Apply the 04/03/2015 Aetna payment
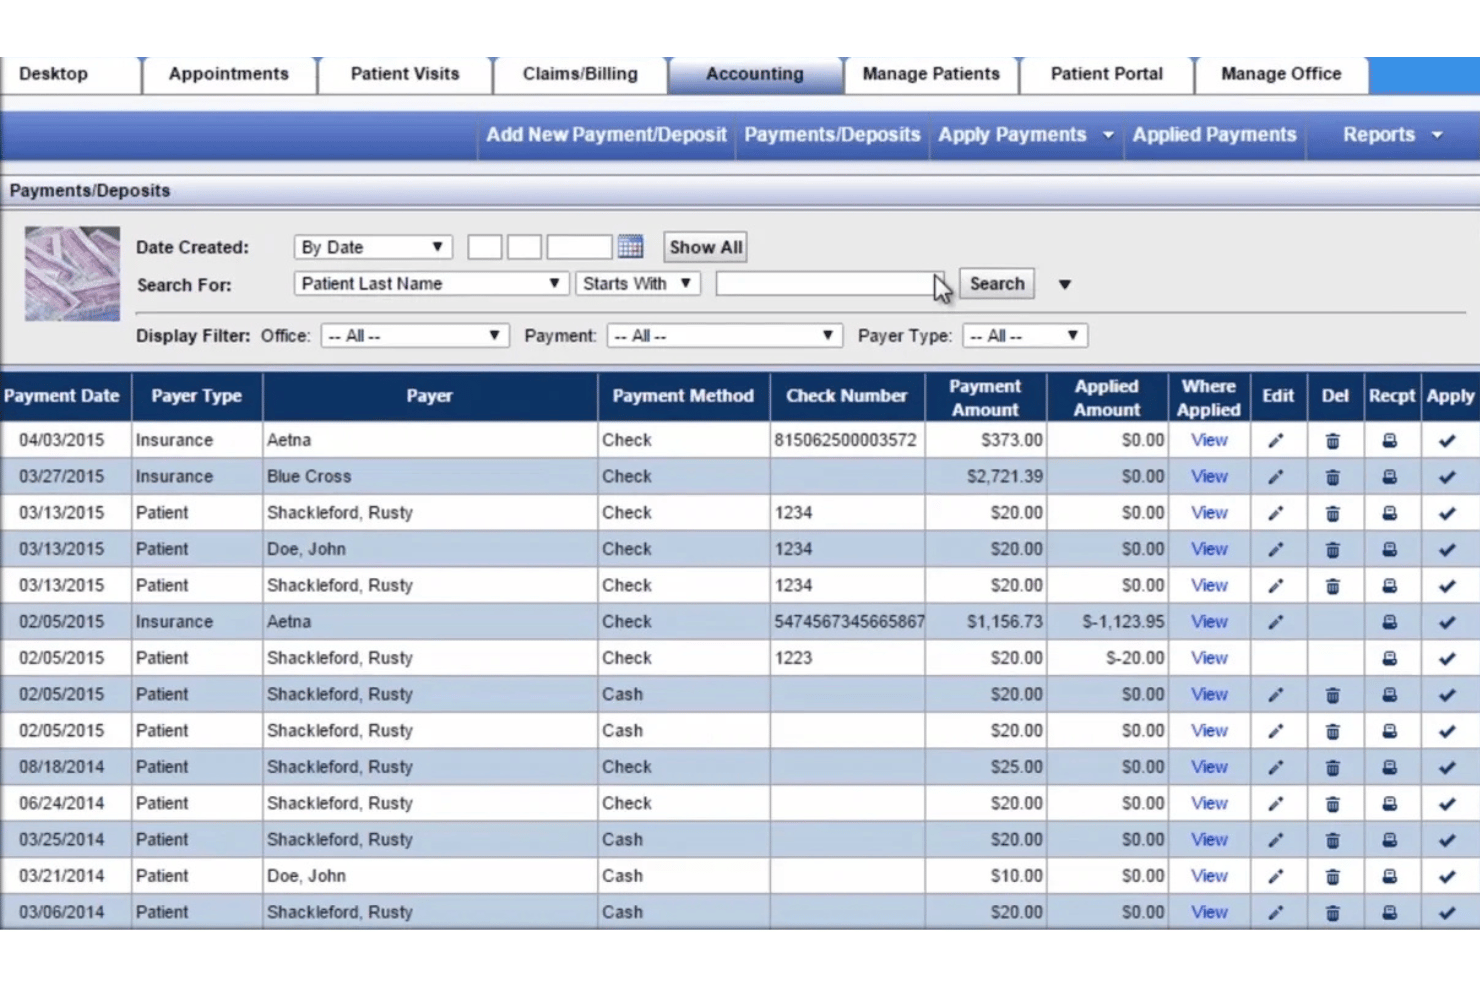Image resolution: width=1480 pixels, height=987 pixels. pos(1447,441)
